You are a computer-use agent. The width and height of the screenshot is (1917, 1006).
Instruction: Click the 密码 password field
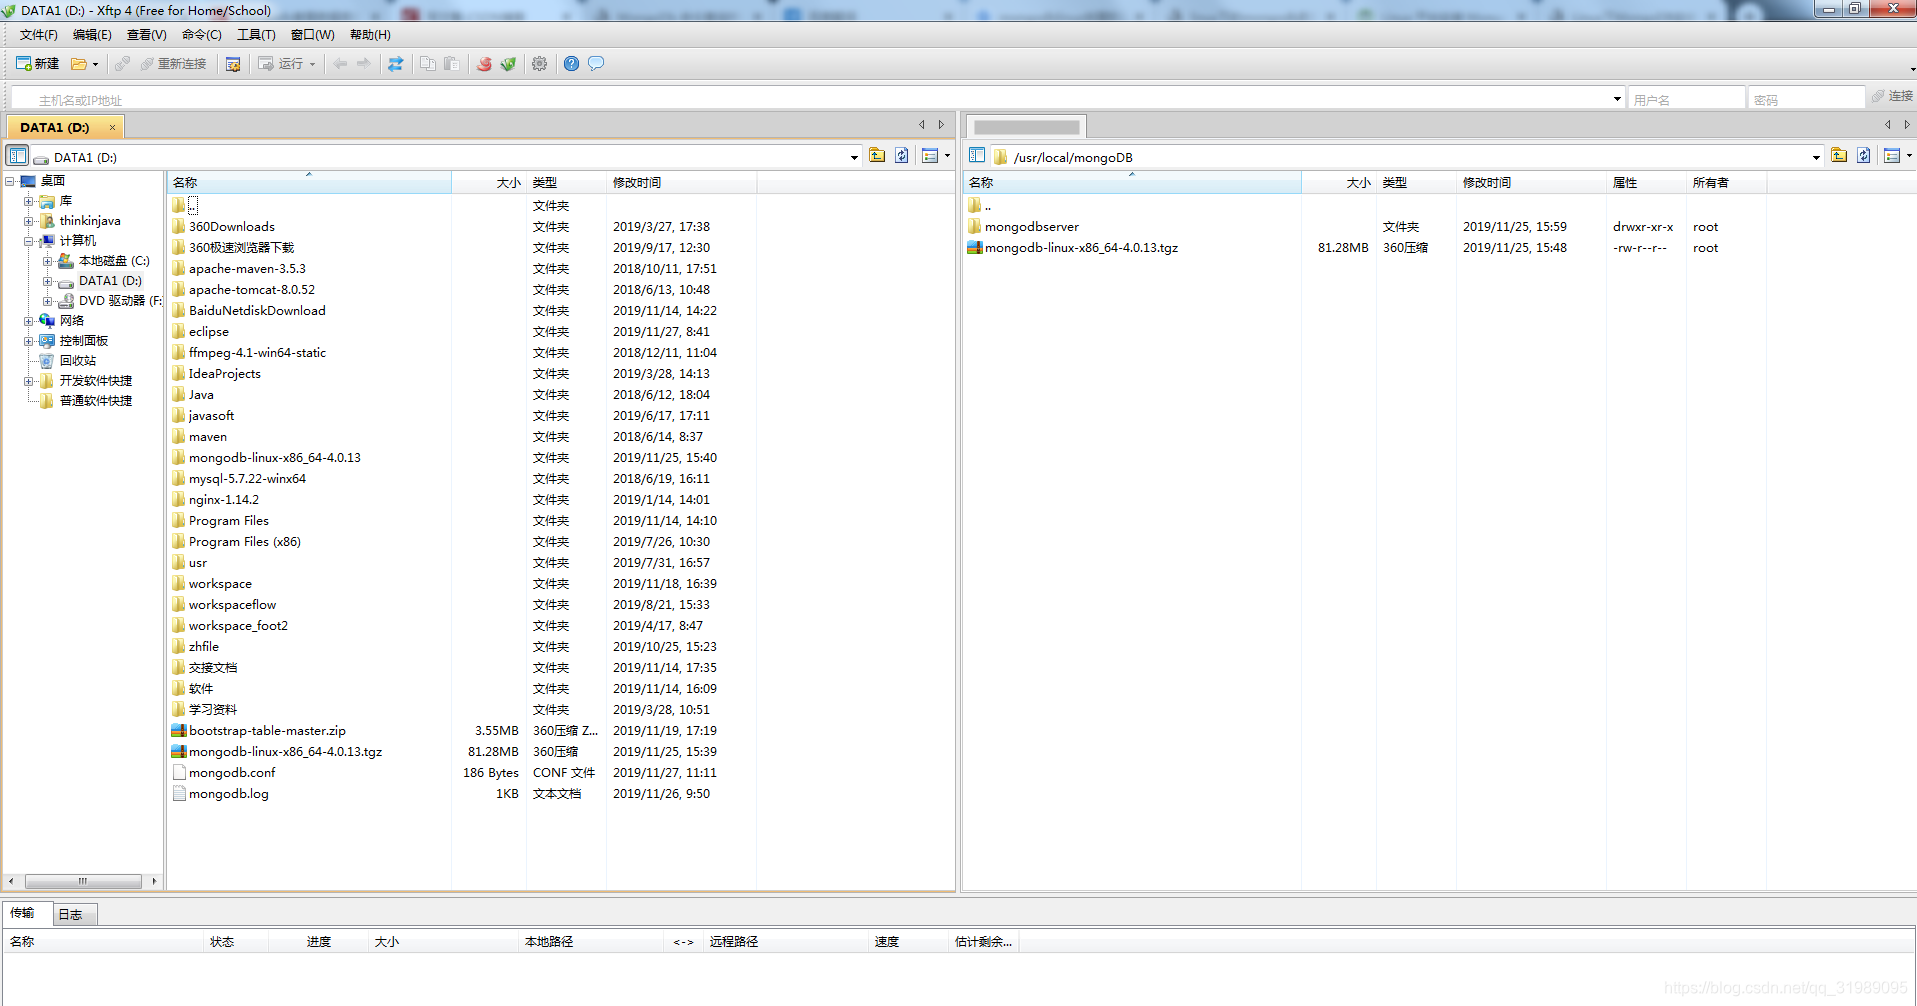tap(1806, 99)
